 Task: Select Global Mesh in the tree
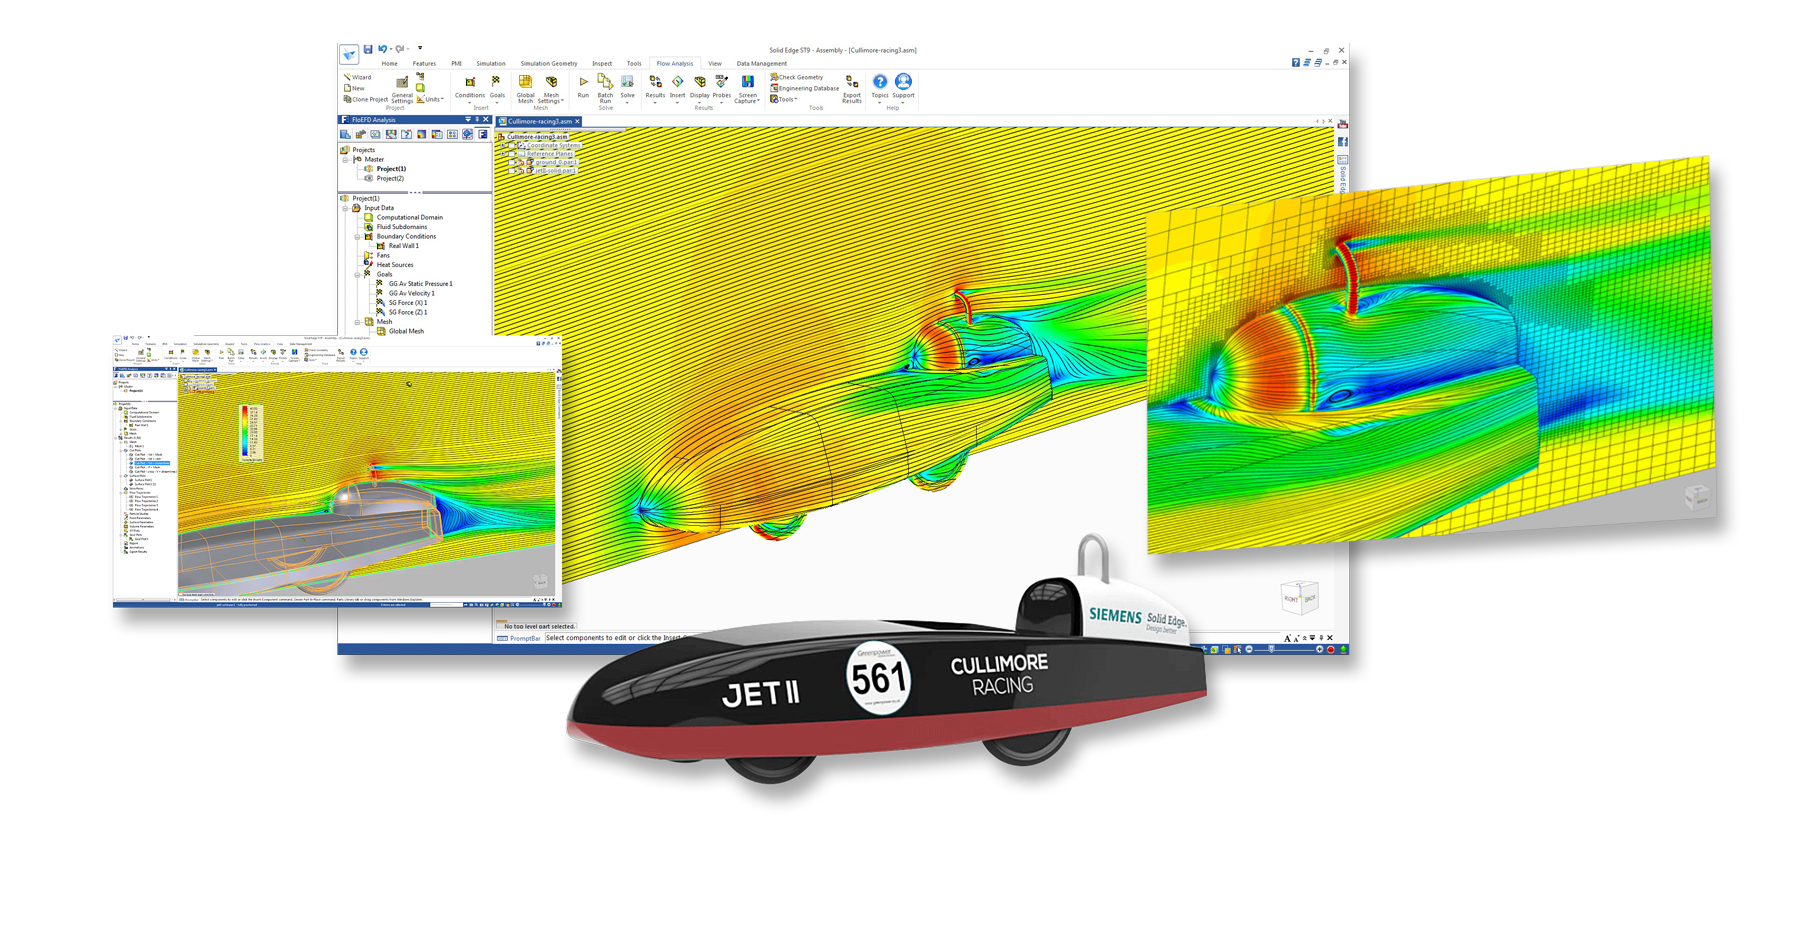pyautogui.click(x=406, y=331)
